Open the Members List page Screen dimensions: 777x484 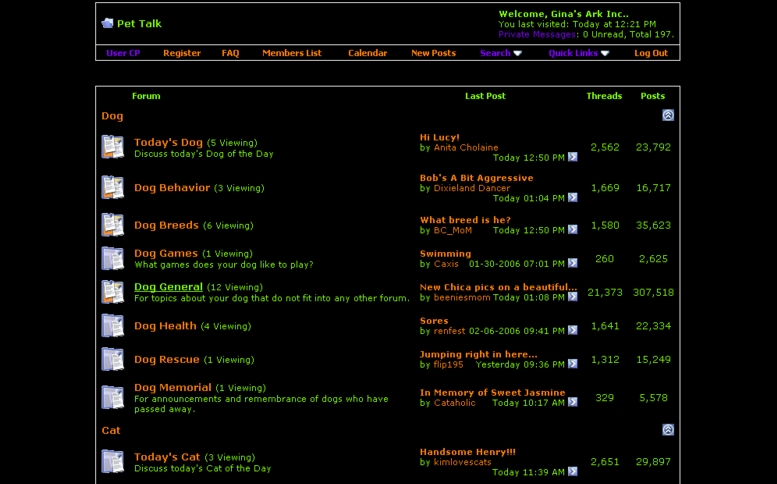click(291, 53)
